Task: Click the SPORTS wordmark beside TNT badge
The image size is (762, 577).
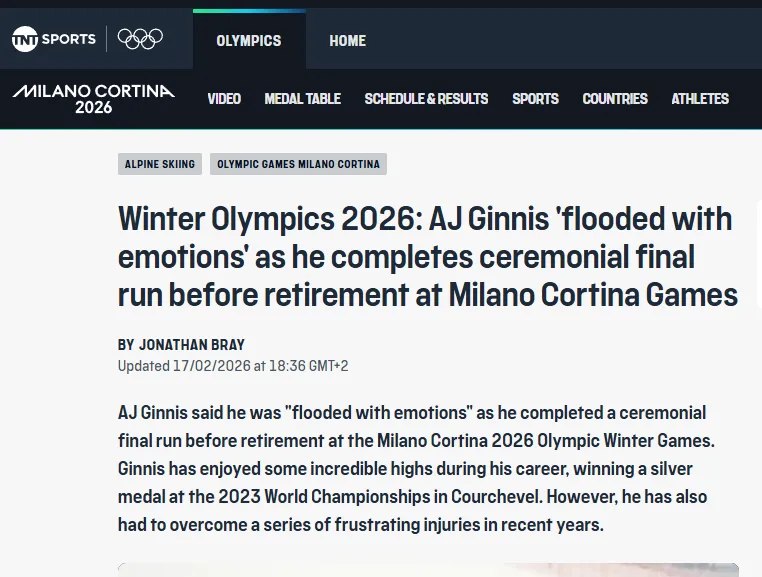Action: 69,39
